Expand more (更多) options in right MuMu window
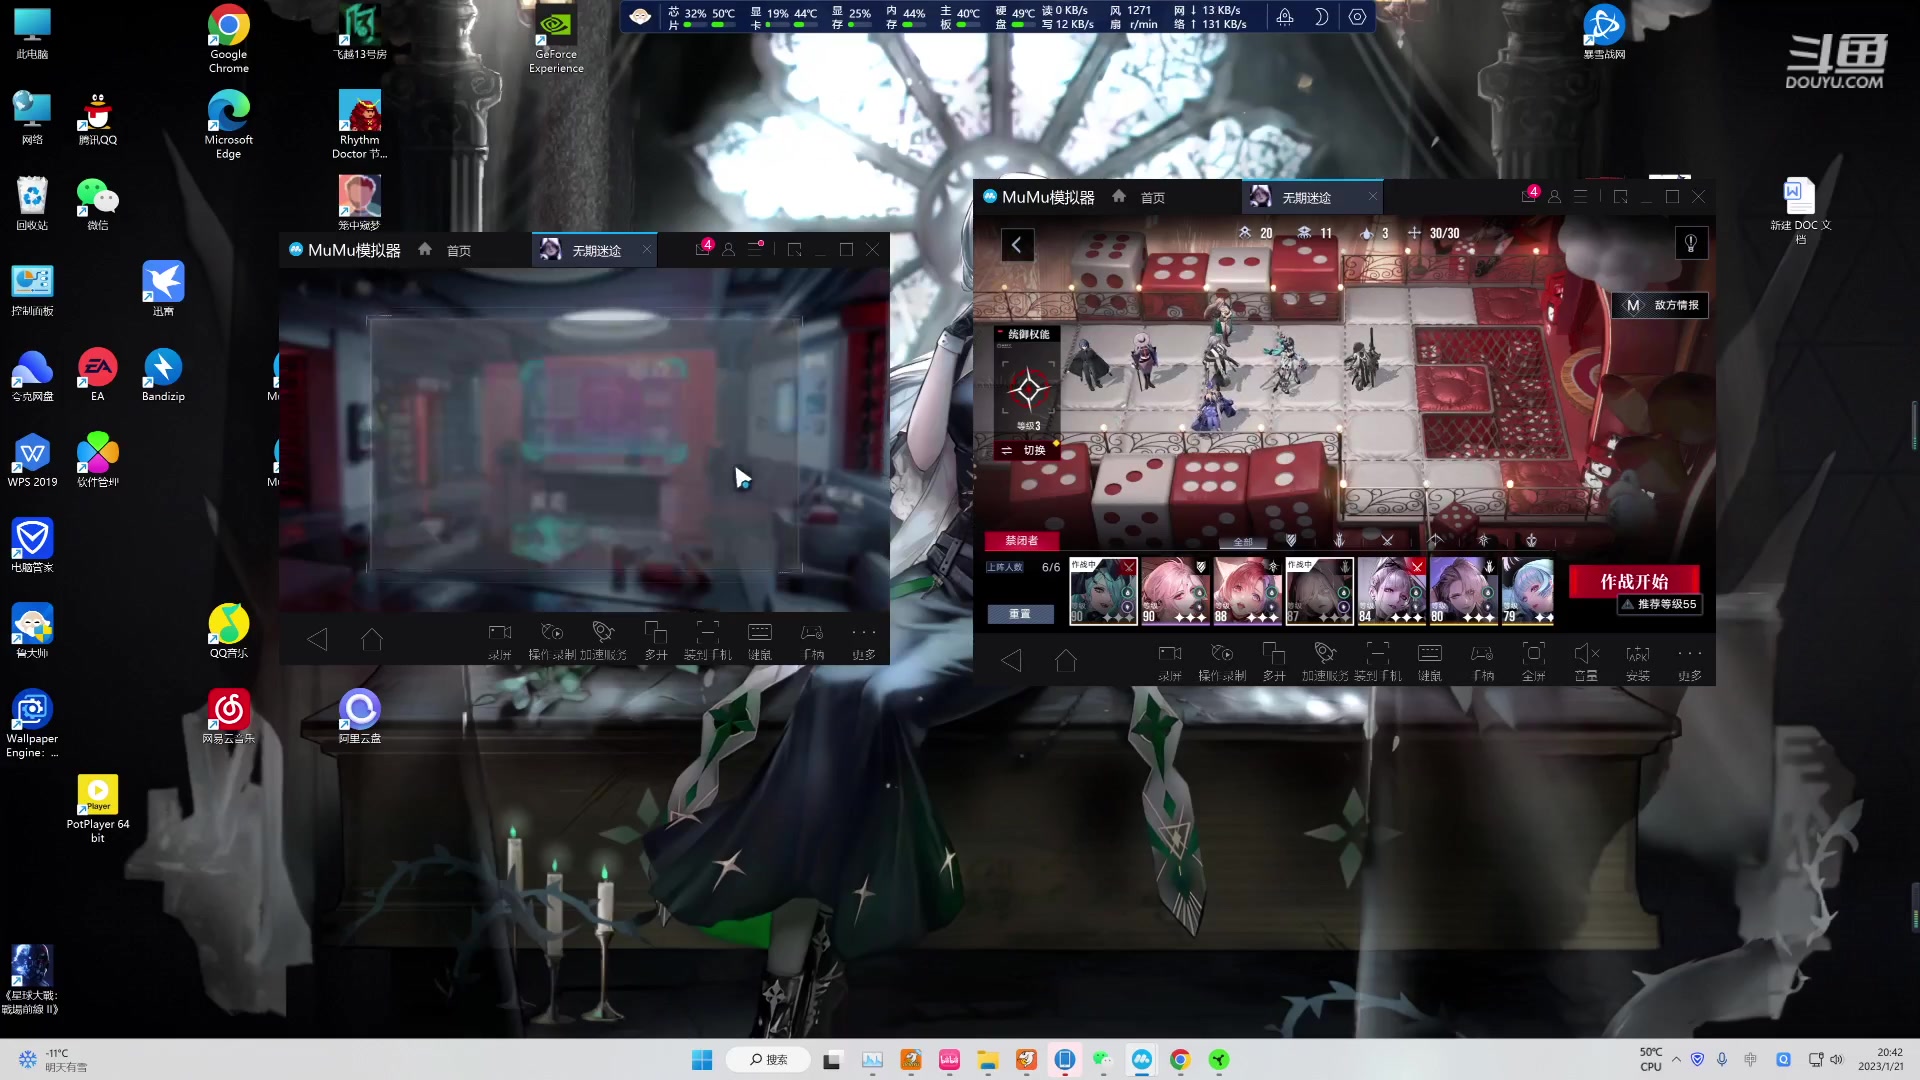The height and width of the screenshot is (1080, 1920). pyautogui.click(x=1690, y=662)
